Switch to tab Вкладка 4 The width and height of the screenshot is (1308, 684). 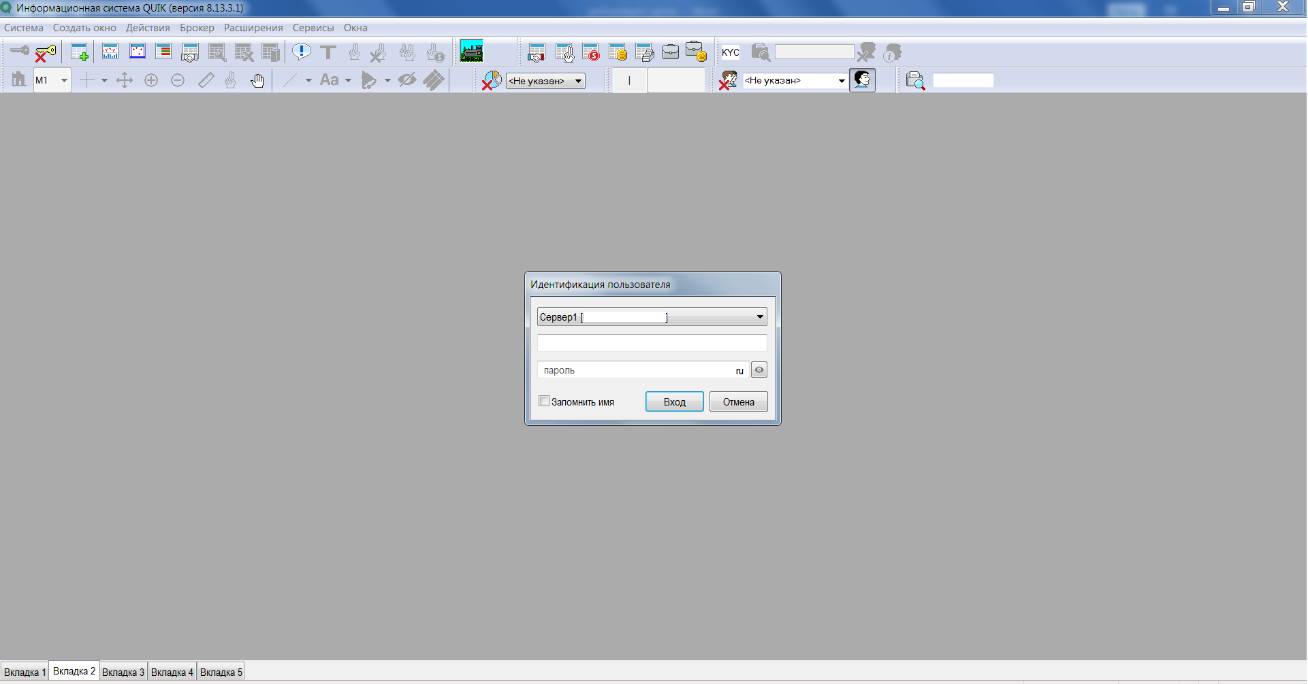click(173, 672)
